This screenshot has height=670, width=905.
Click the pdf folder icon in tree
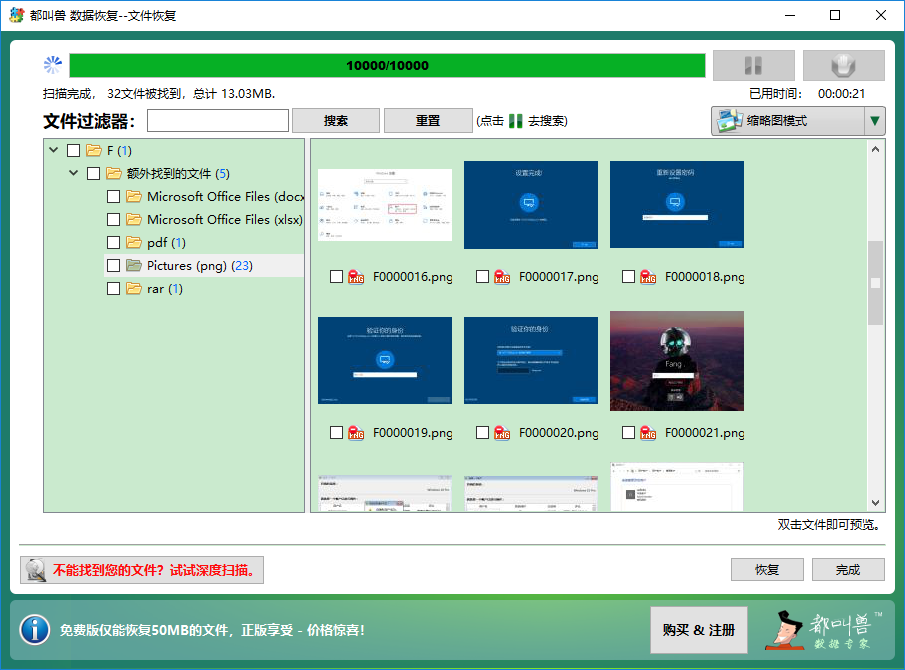(134, 243)
